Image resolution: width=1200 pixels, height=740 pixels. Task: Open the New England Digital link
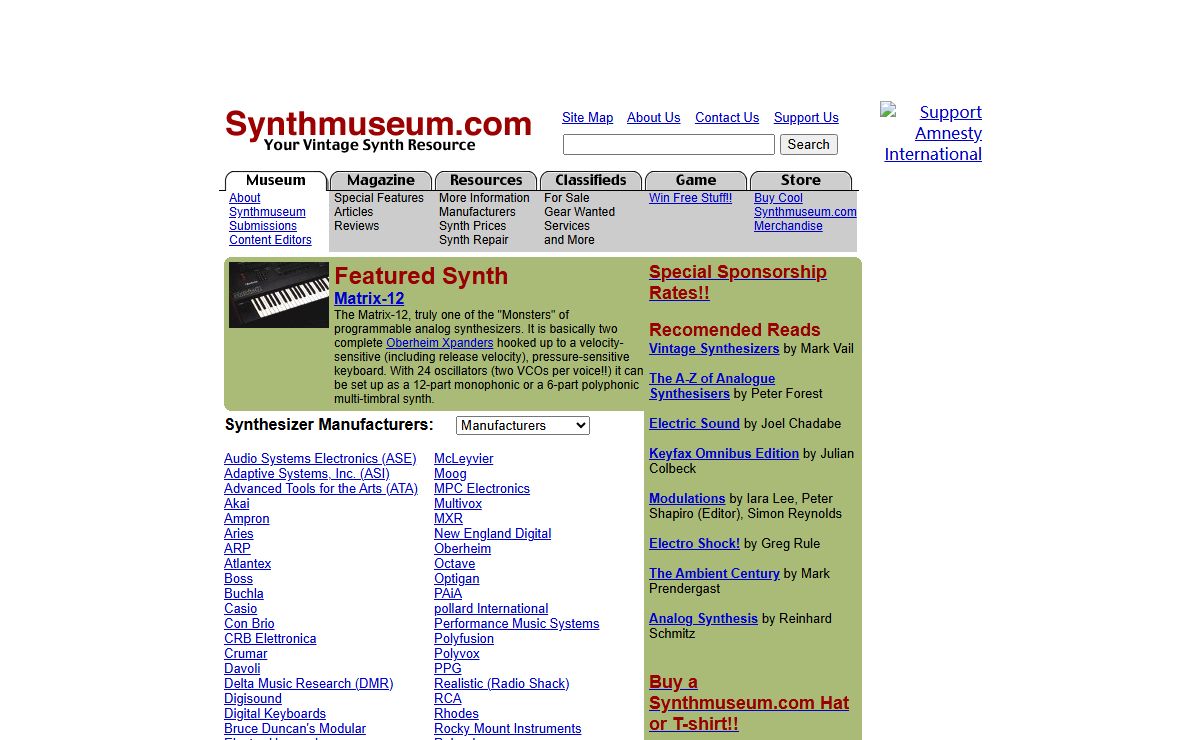[x=493, y=534]
